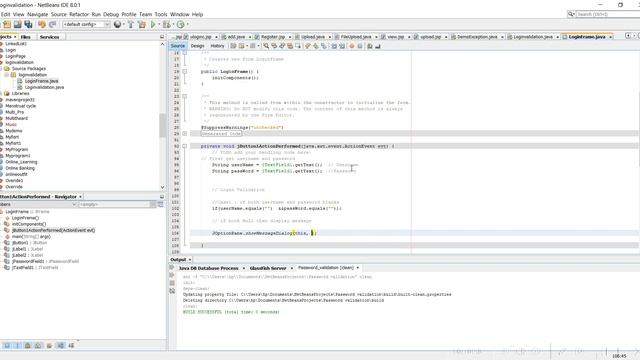Click the green Run Project icon
640x360 pixels.
click(x=153, y=24)
